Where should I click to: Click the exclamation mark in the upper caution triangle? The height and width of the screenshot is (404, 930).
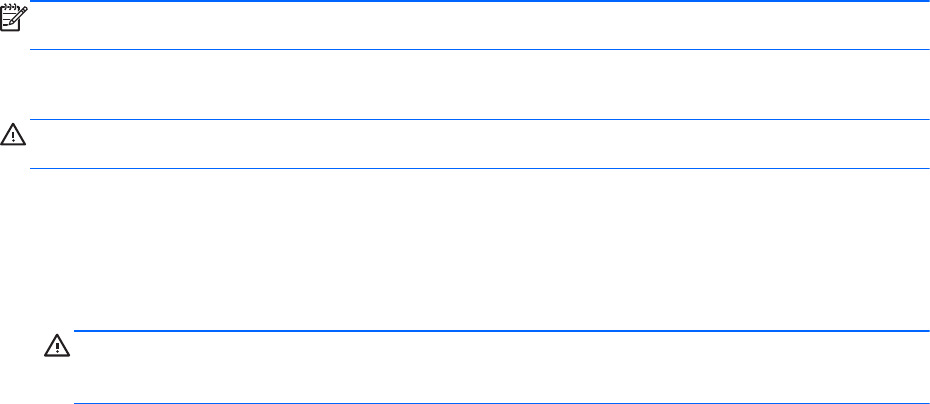(x=13, y=137)
